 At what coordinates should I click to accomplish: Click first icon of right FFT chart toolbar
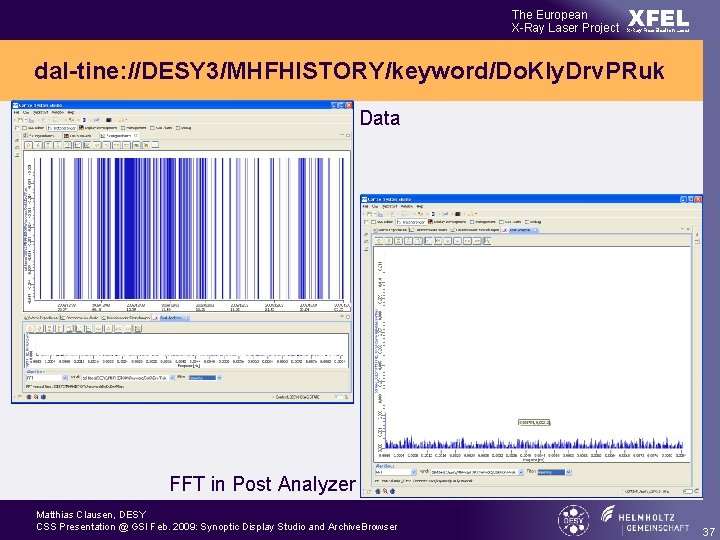pyautogui.click(x=379, y=241)
